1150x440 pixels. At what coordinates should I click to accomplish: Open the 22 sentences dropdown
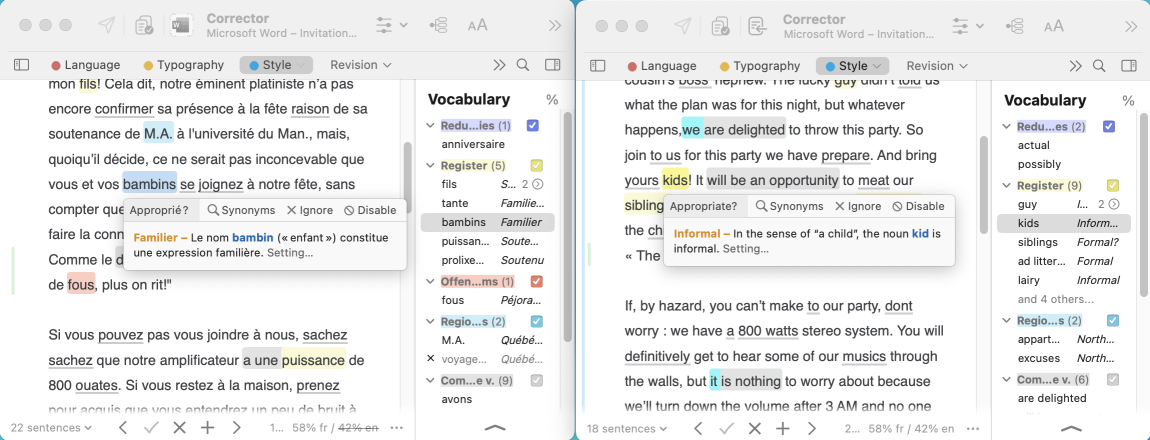pos(51,428)
